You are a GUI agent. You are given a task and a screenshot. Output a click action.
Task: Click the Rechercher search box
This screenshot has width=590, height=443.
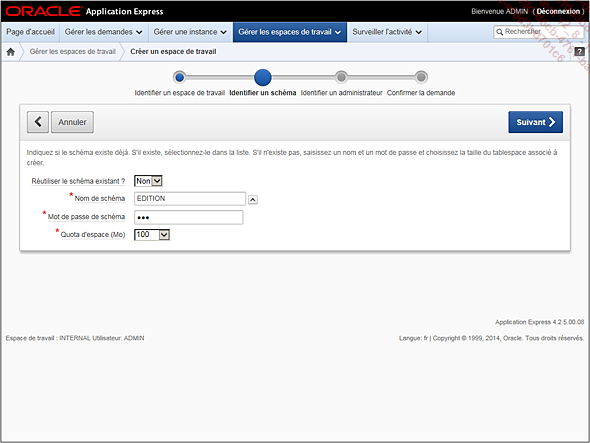coord(538,32)
